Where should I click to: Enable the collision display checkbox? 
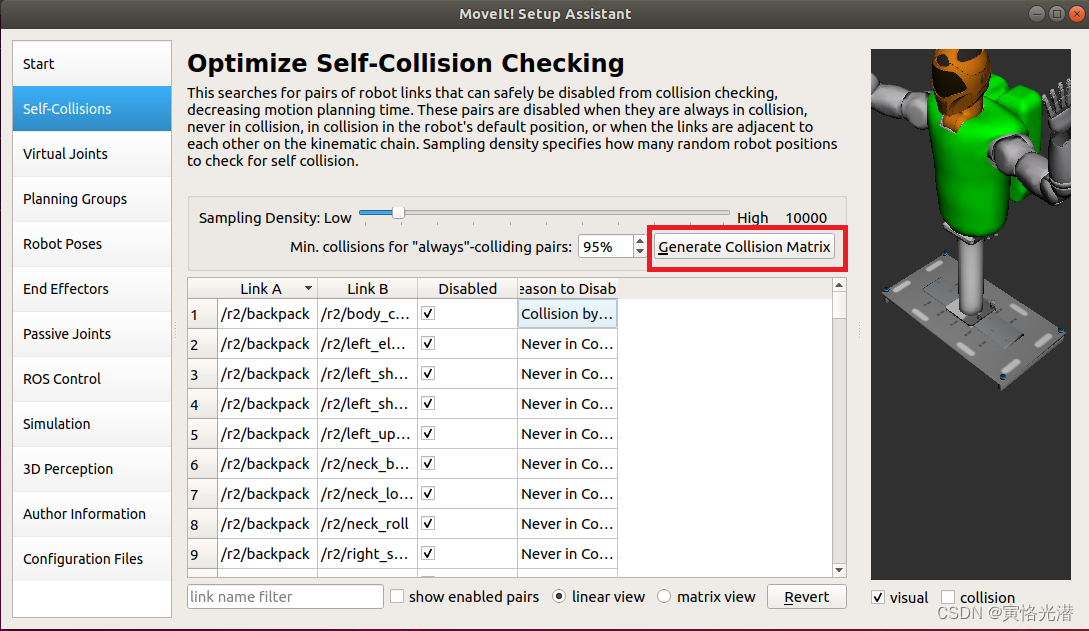click(948, 597)
